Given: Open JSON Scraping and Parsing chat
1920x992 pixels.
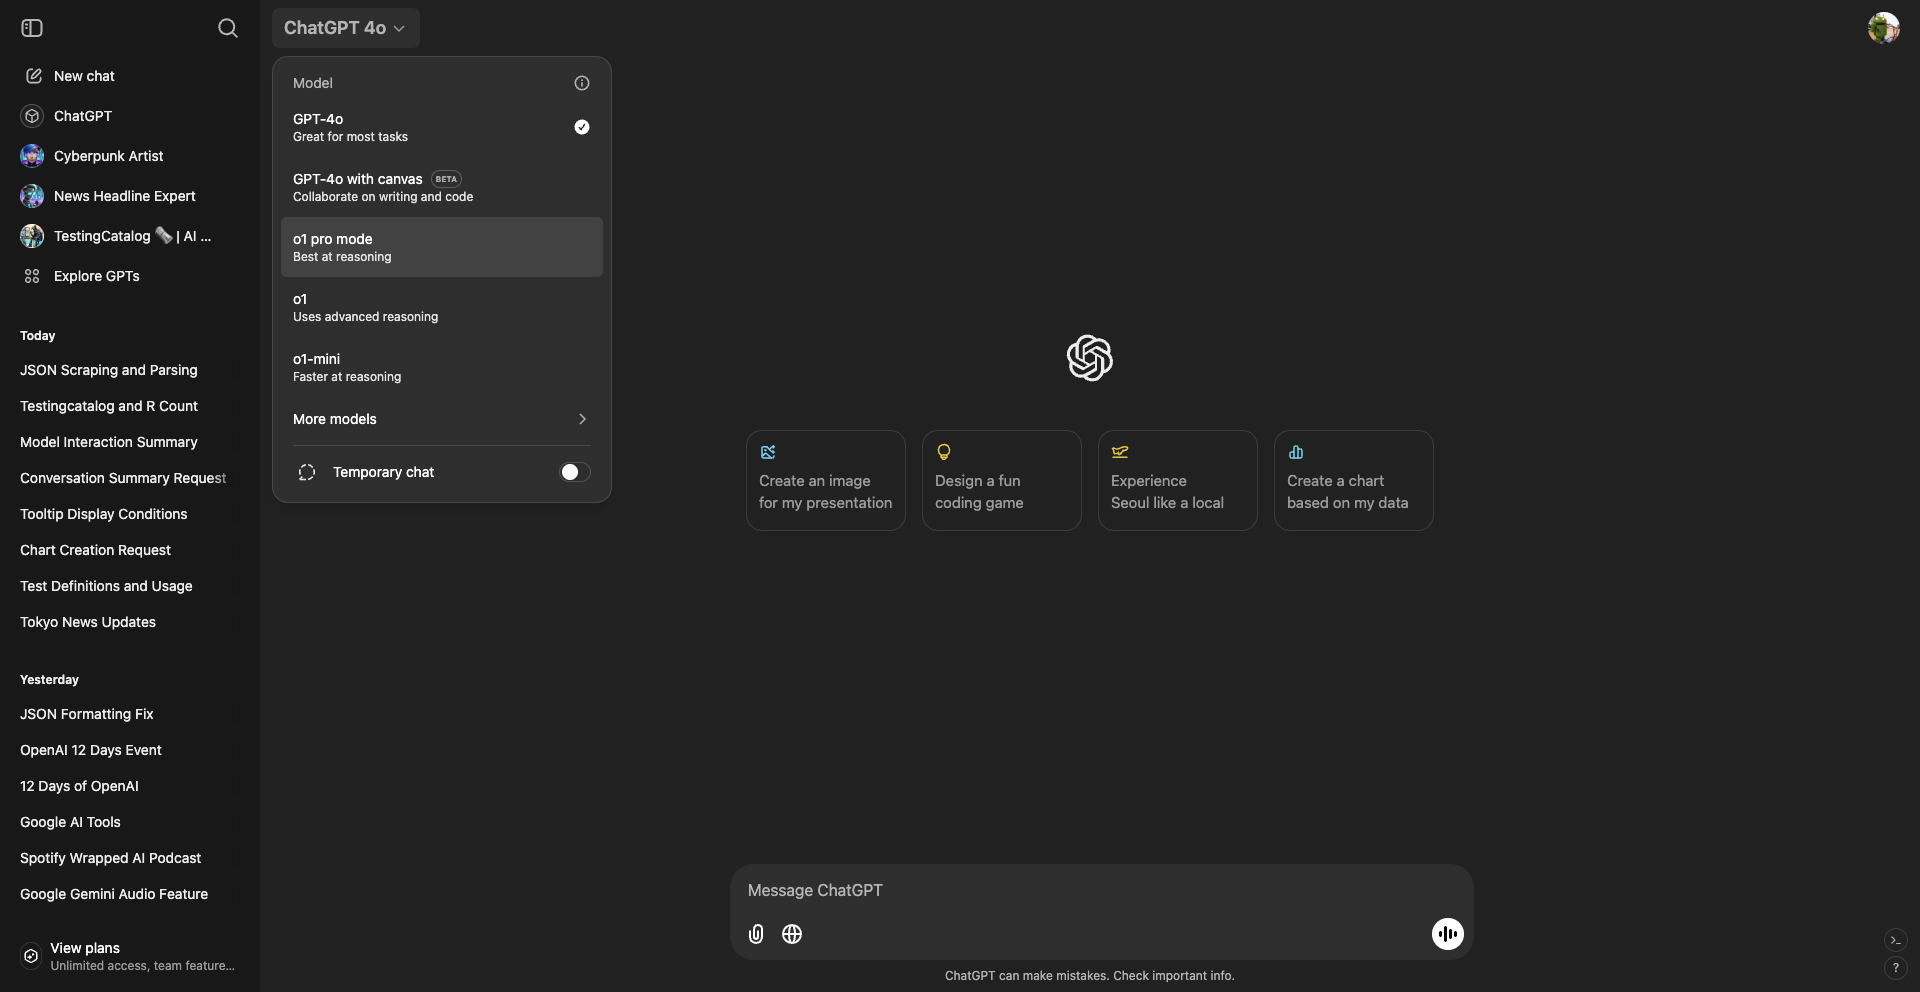Looking at the screenshot, I should pyautogui.click(x=130, y=370).
